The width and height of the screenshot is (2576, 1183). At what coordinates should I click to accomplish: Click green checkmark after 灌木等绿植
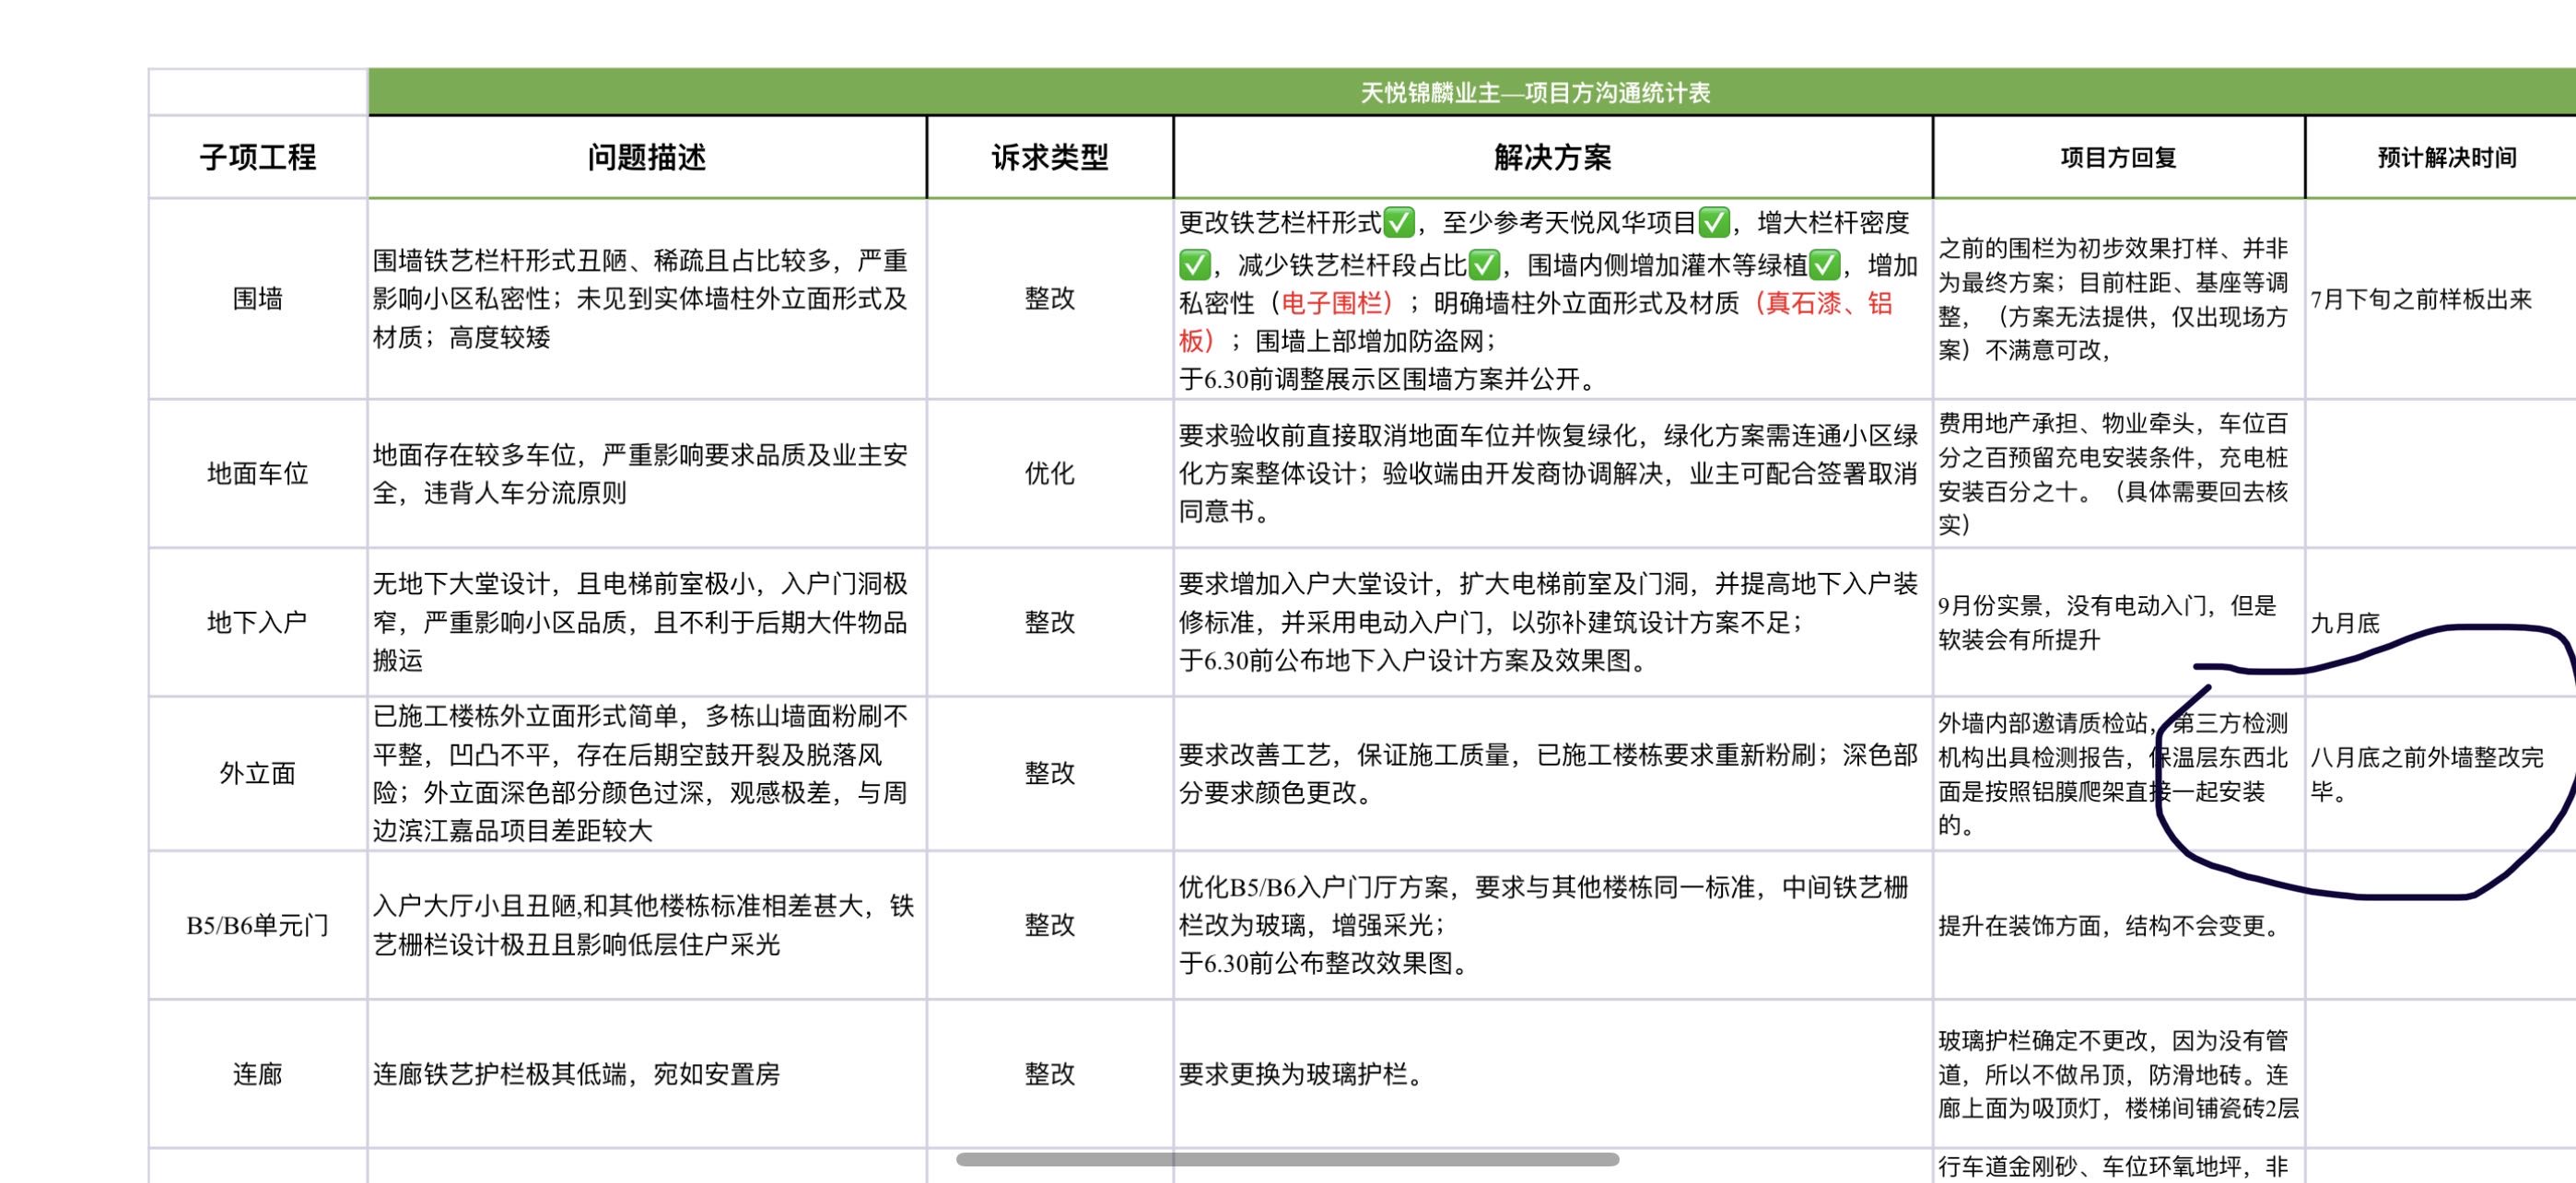(x=1825, y=265)
